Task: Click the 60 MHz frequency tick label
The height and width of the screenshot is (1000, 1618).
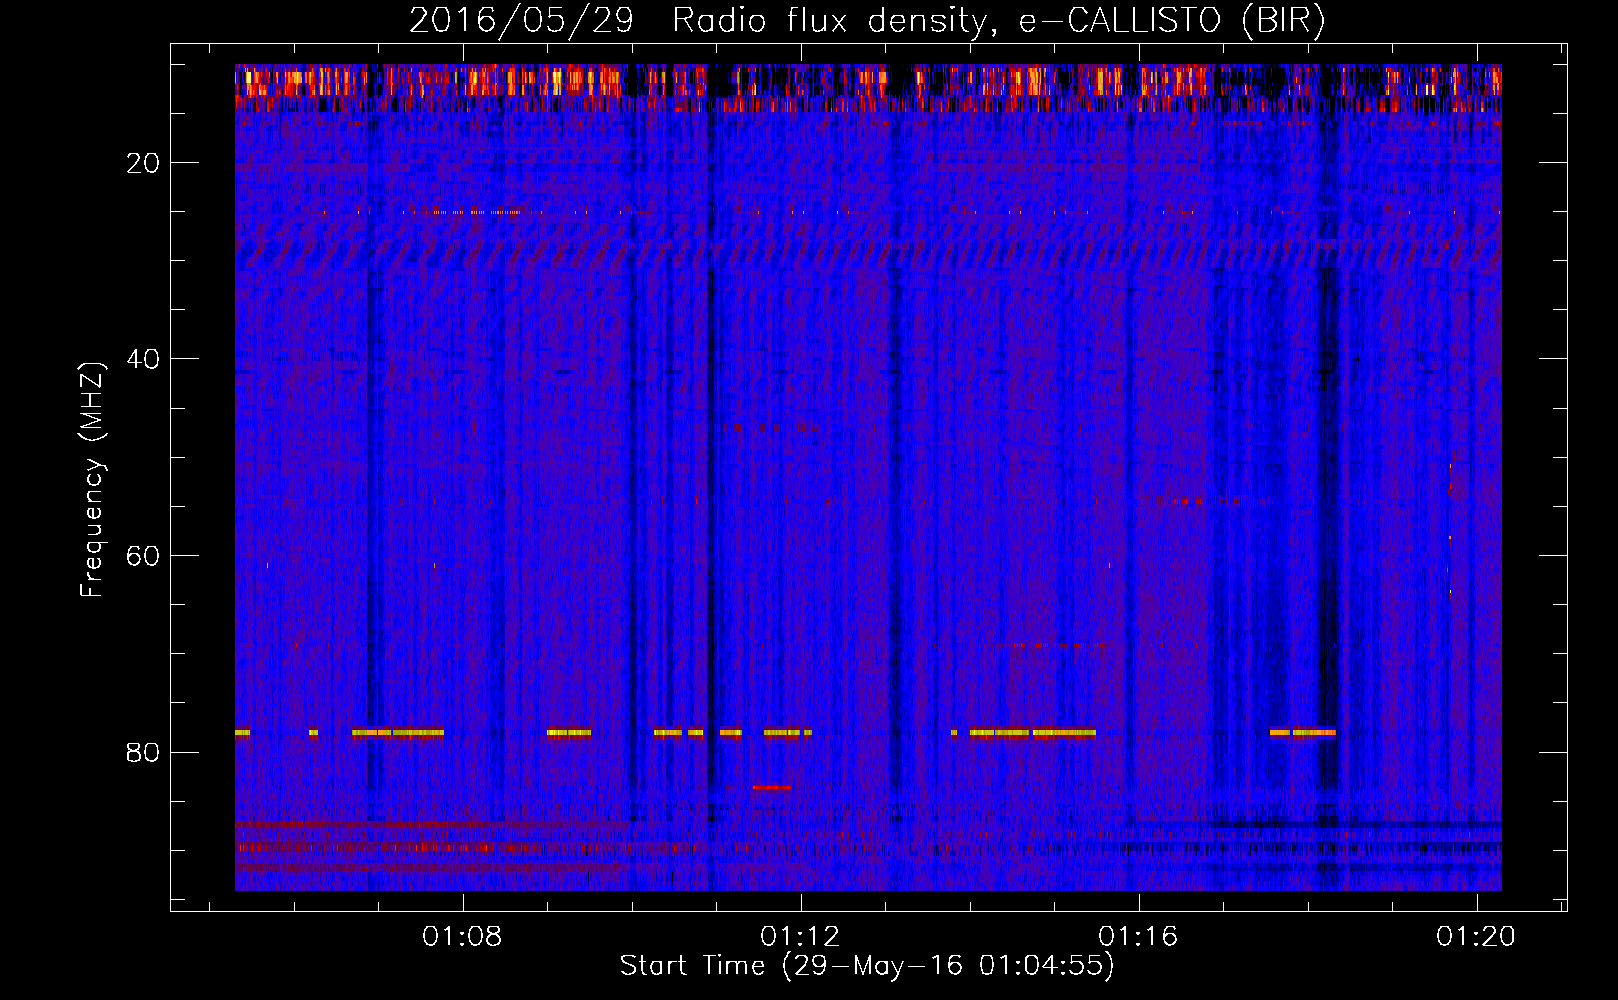Action: (x=143, y=556)
